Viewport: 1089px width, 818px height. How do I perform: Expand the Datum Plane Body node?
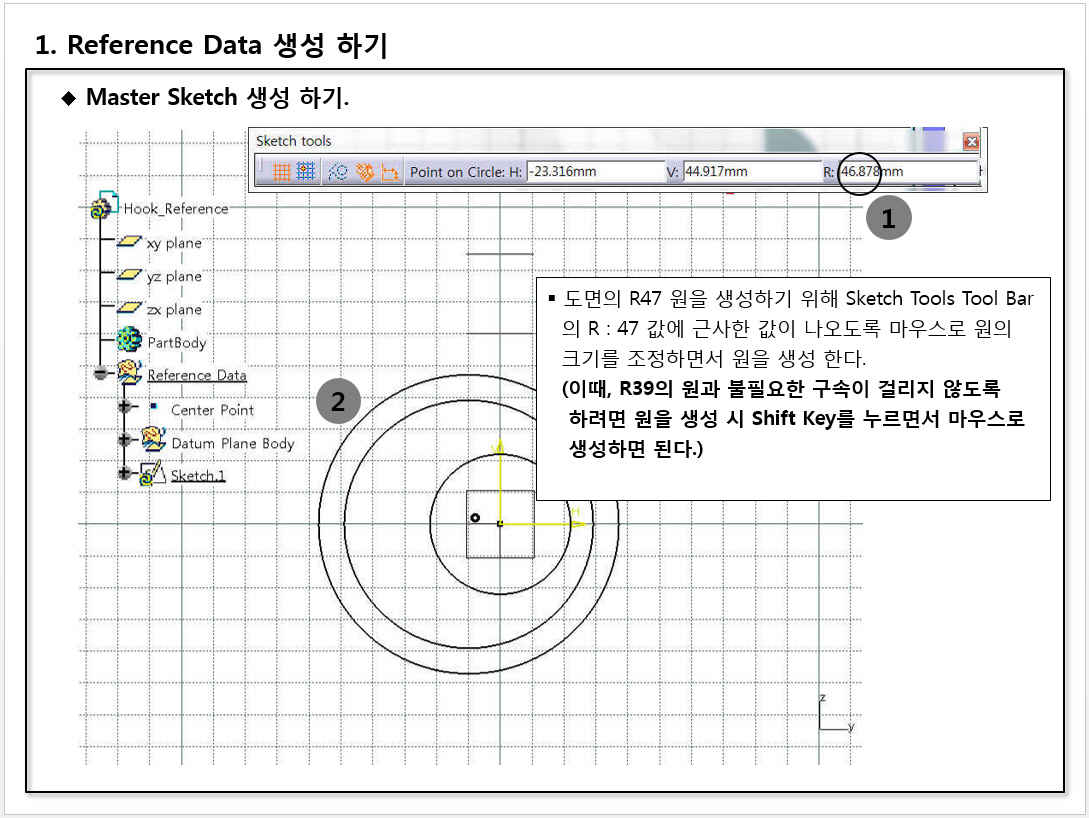[125, 441]
